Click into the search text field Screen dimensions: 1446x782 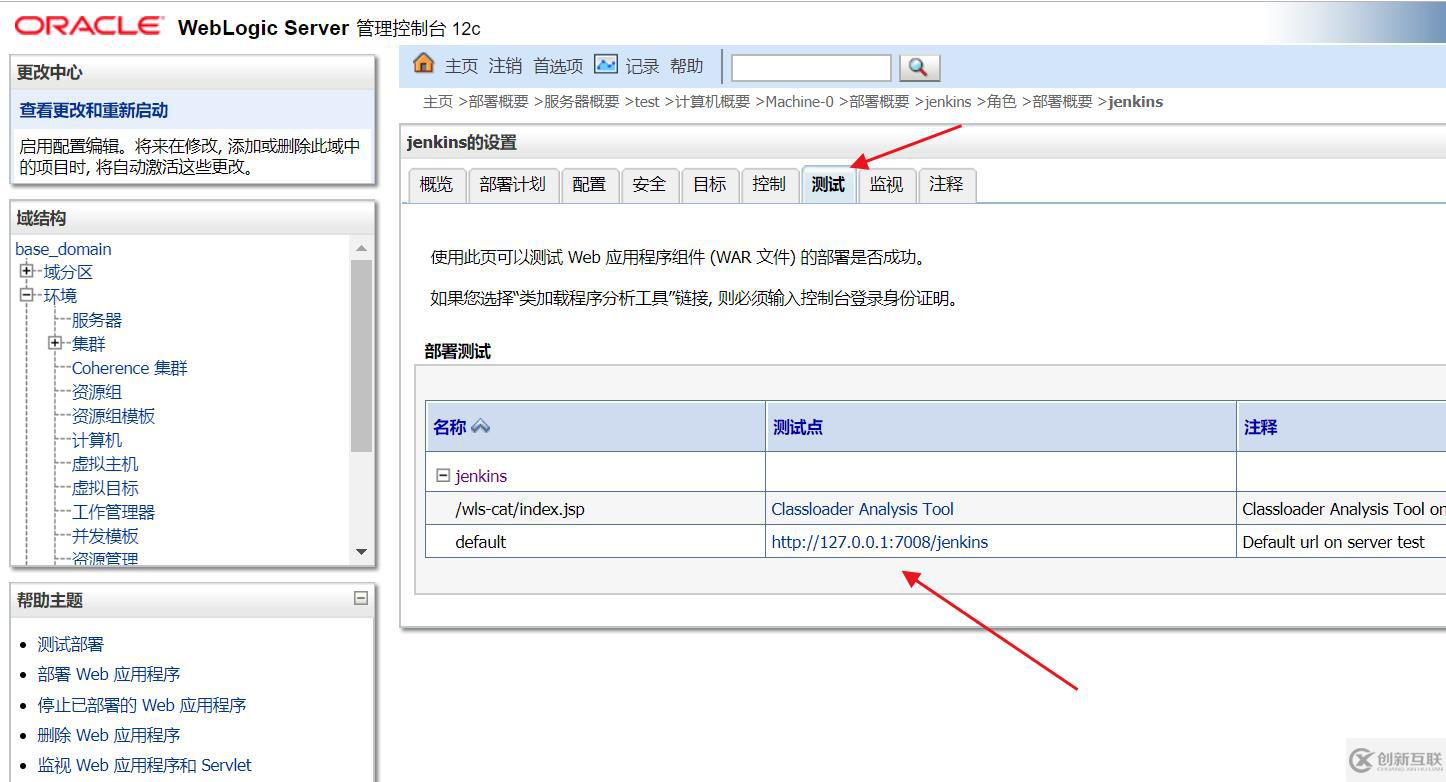tap(811, 68)
